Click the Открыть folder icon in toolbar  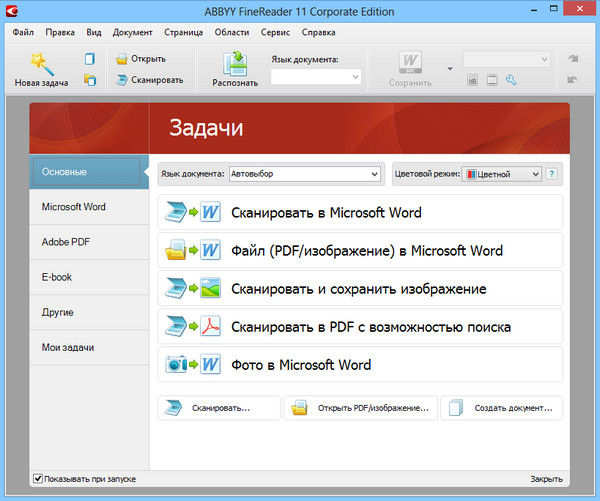tap(122, 59)
